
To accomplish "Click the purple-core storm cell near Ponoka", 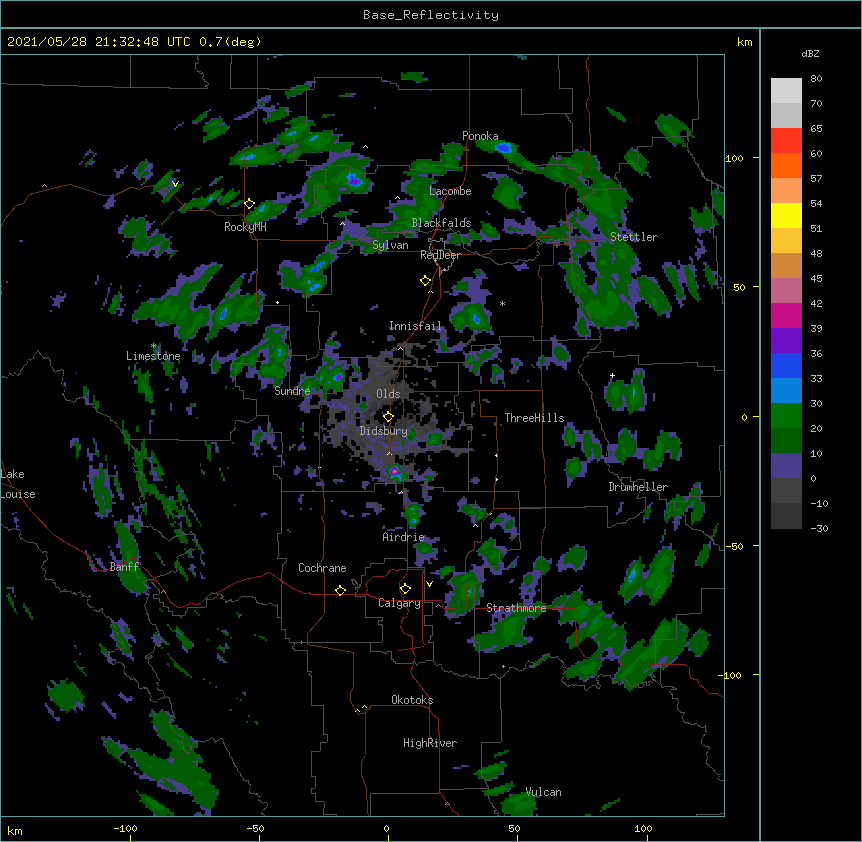I will 504,147.
